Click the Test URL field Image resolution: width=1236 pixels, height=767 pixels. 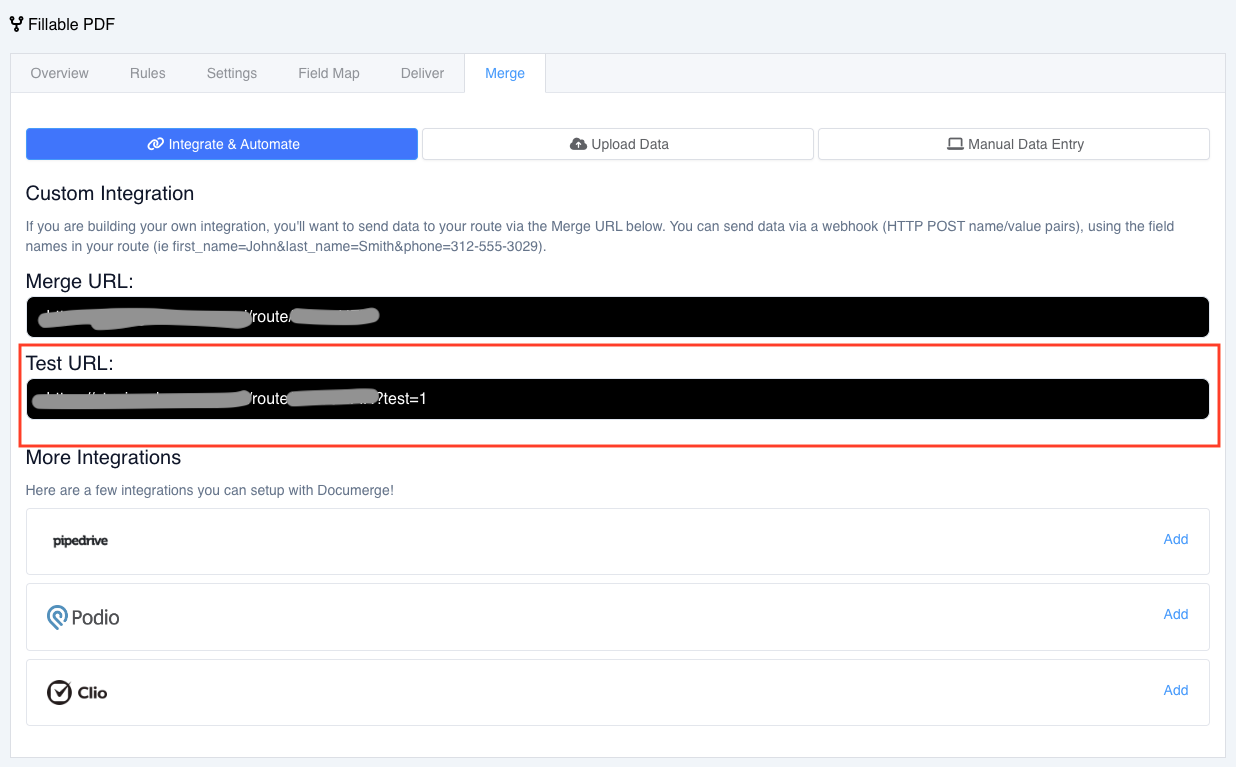click(618, 399)
